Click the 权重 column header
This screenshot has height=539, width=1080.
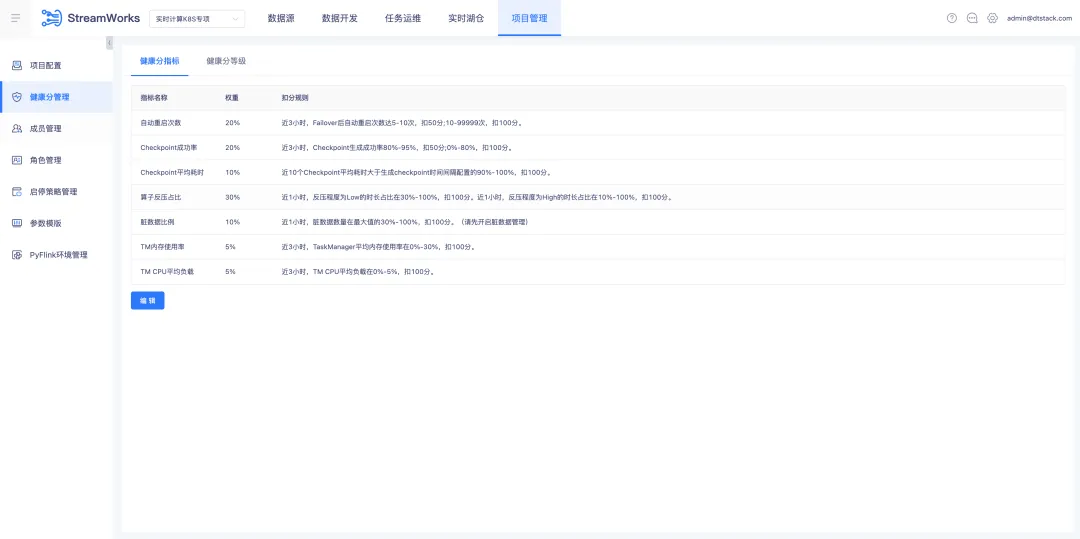[231, 98]
